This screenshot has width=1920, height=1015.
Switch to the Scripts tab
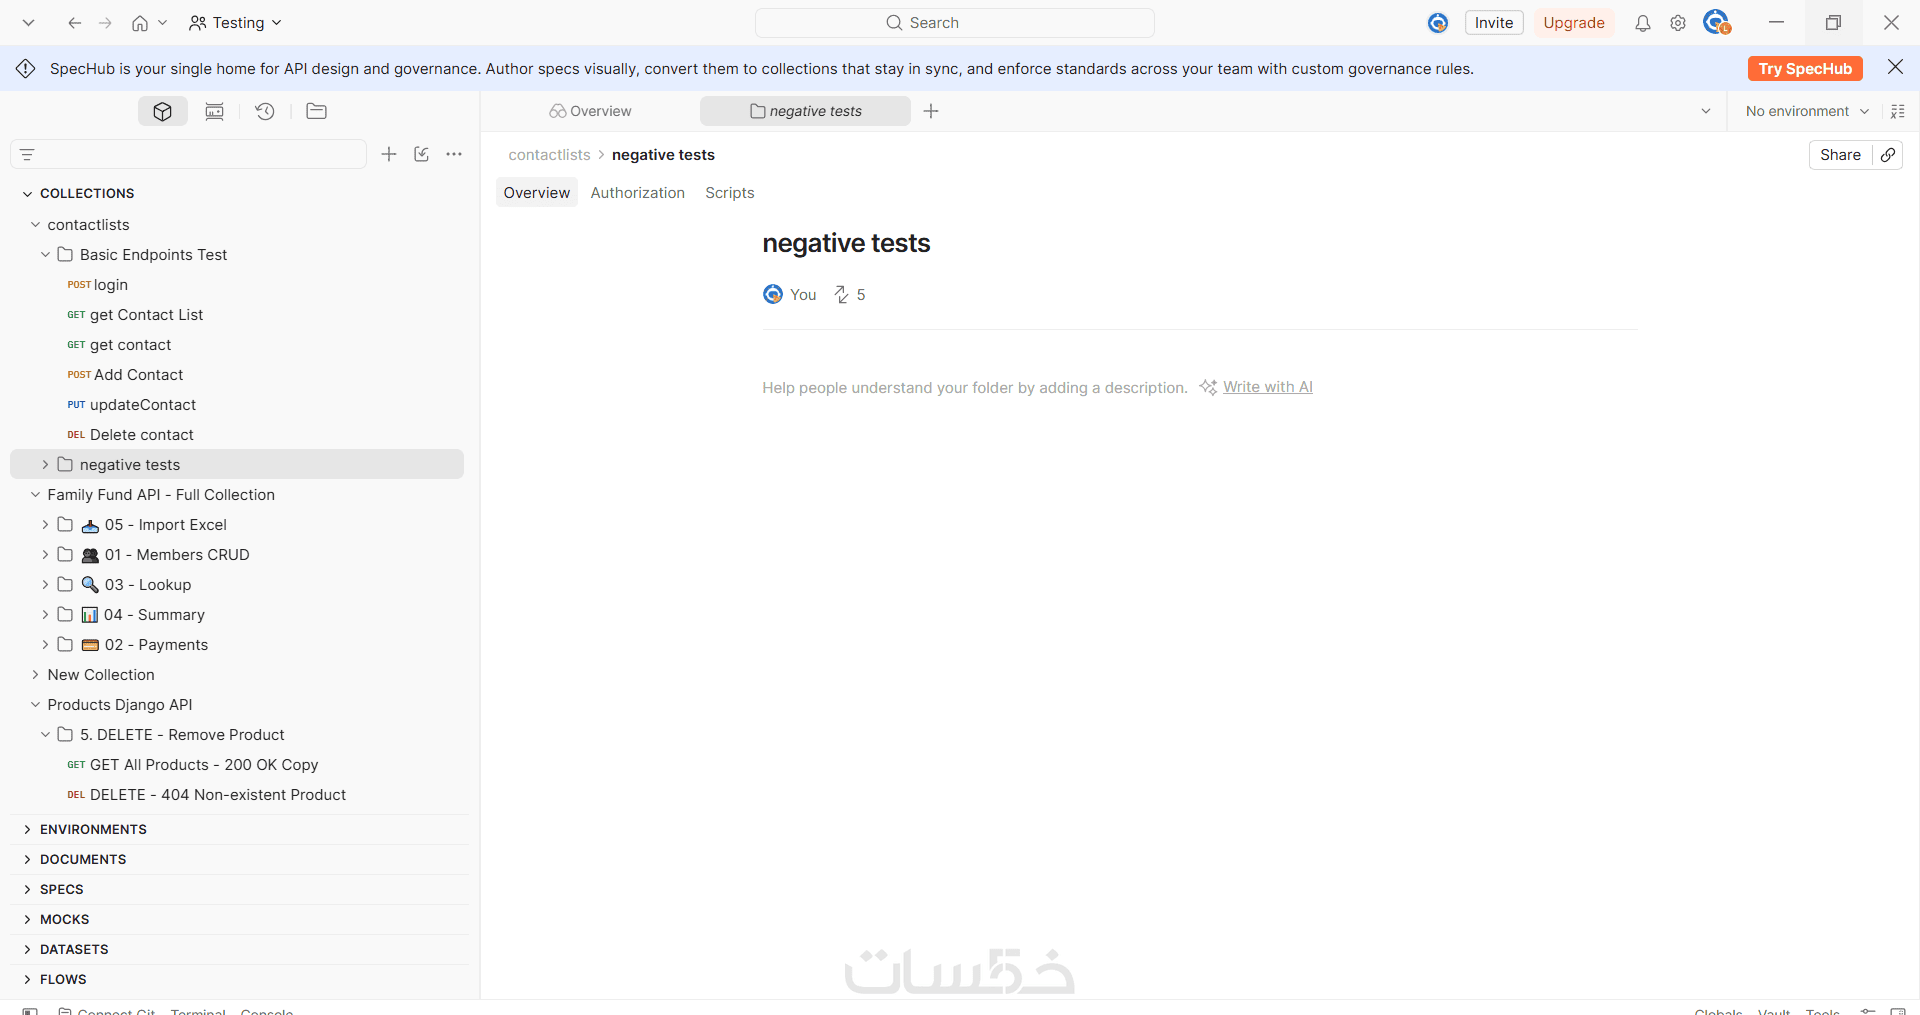pos(730,193)
